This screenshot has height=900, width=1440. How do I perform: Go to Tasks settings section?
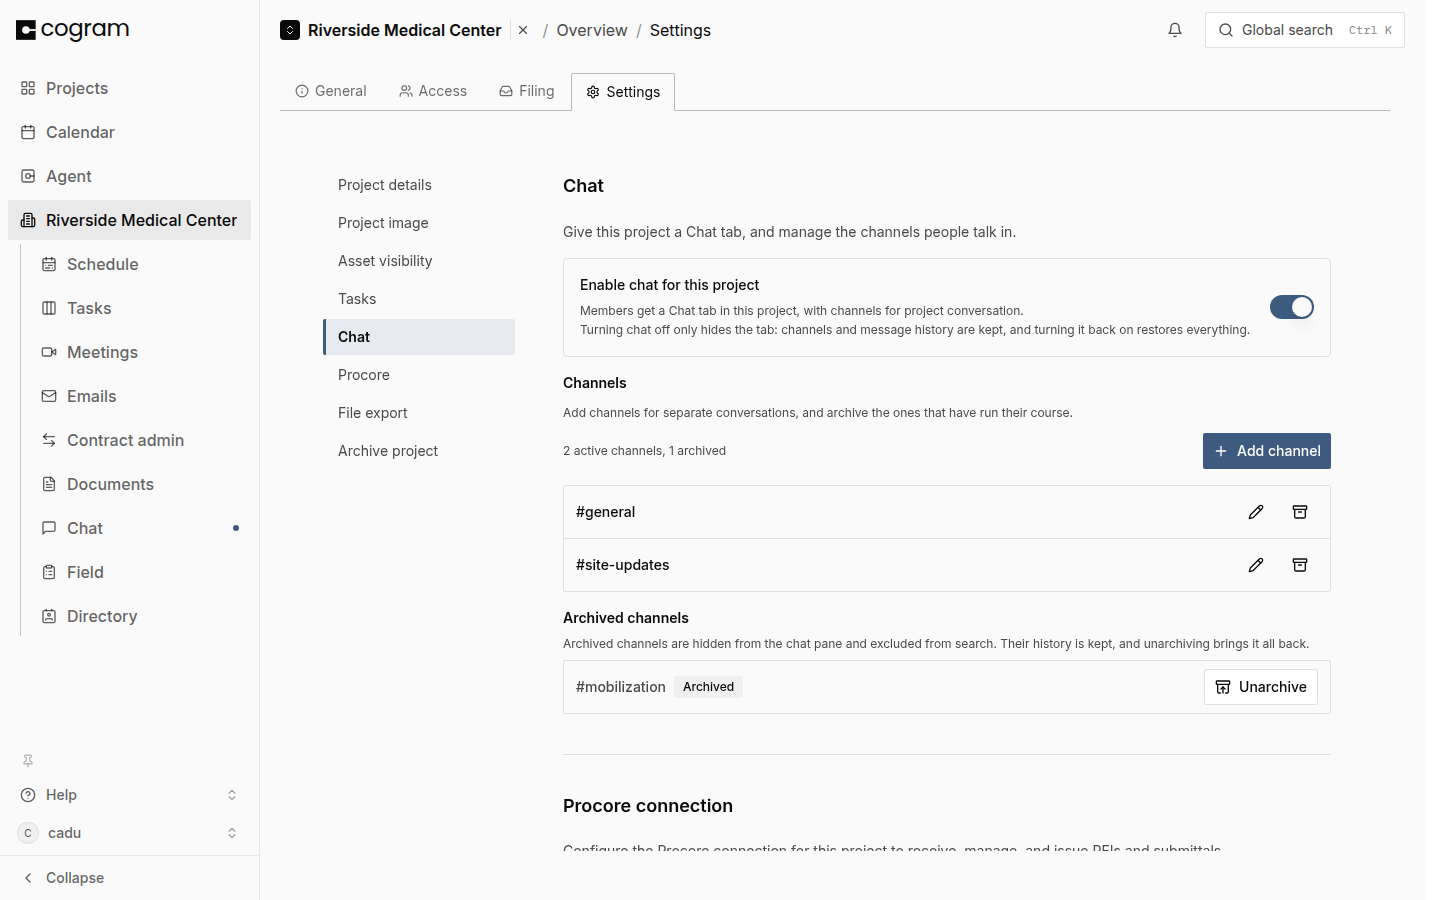[x=419, y=299]
